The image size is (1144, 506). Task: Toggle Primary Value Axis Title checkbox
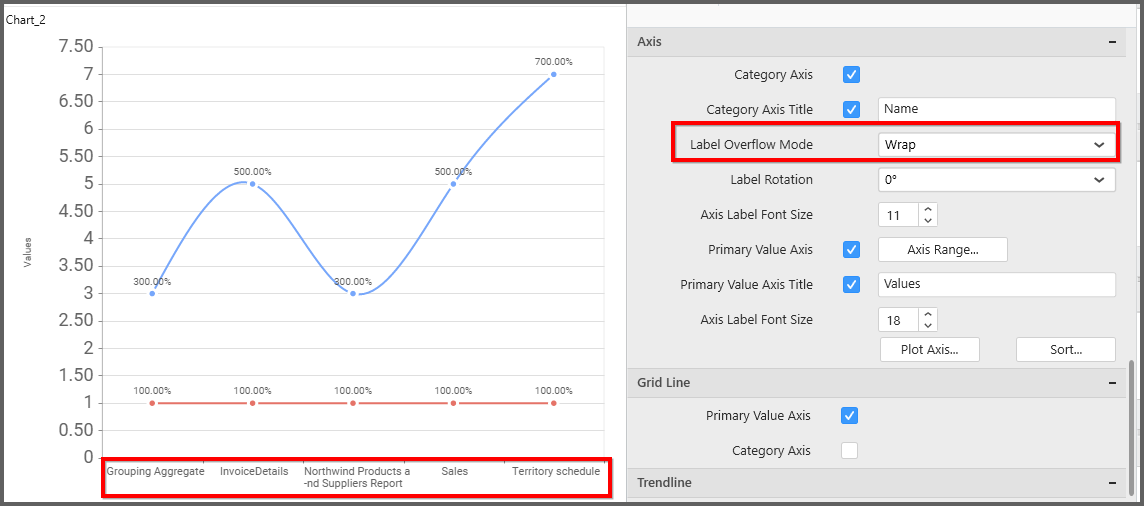coord(852,285)
